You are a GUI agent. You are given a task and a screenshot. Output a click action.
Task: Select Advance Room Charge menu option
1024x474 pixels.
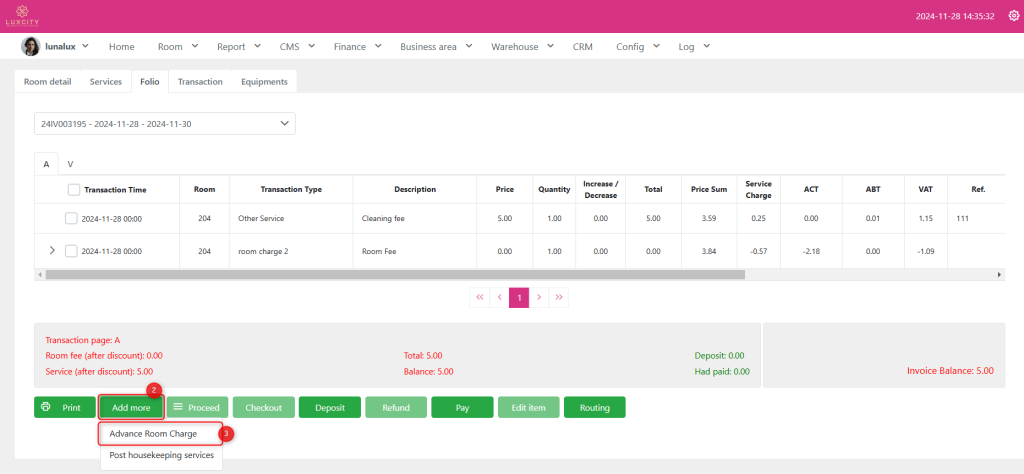pyautogui.click(x=153, y=434)
